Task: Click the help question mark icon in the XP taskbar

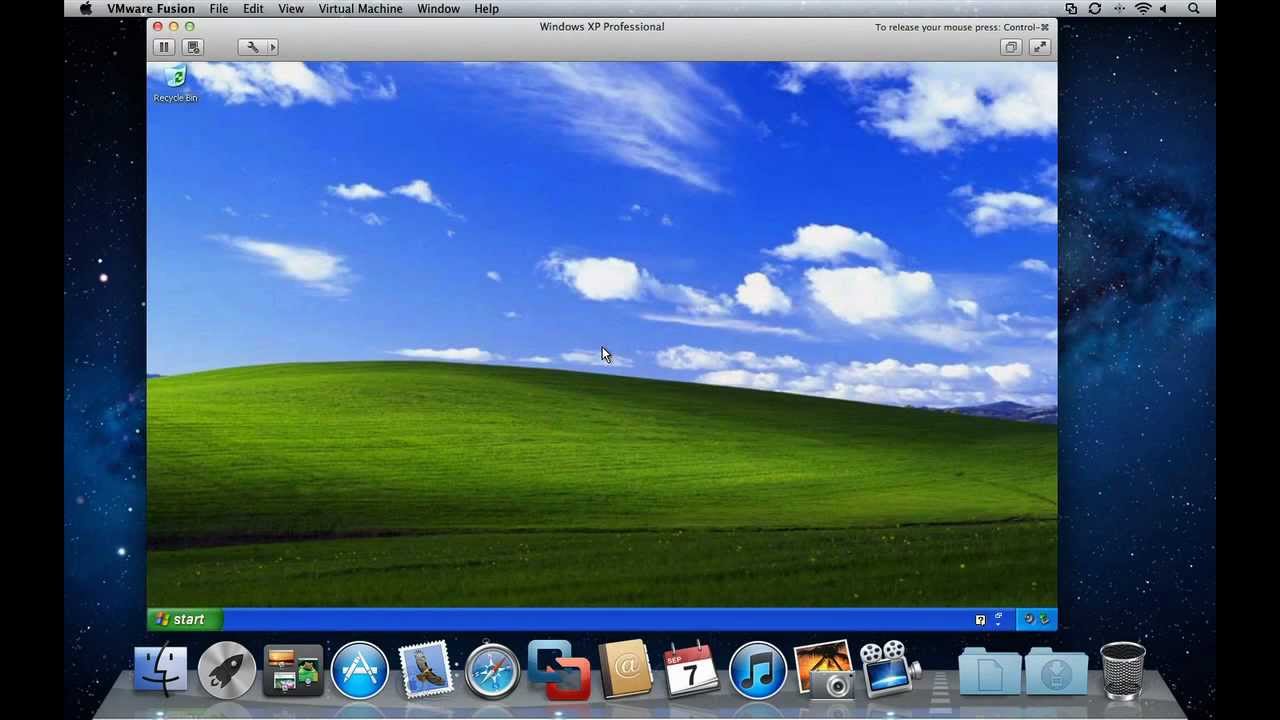Action: pyautogui.click(x=980, y=620)
